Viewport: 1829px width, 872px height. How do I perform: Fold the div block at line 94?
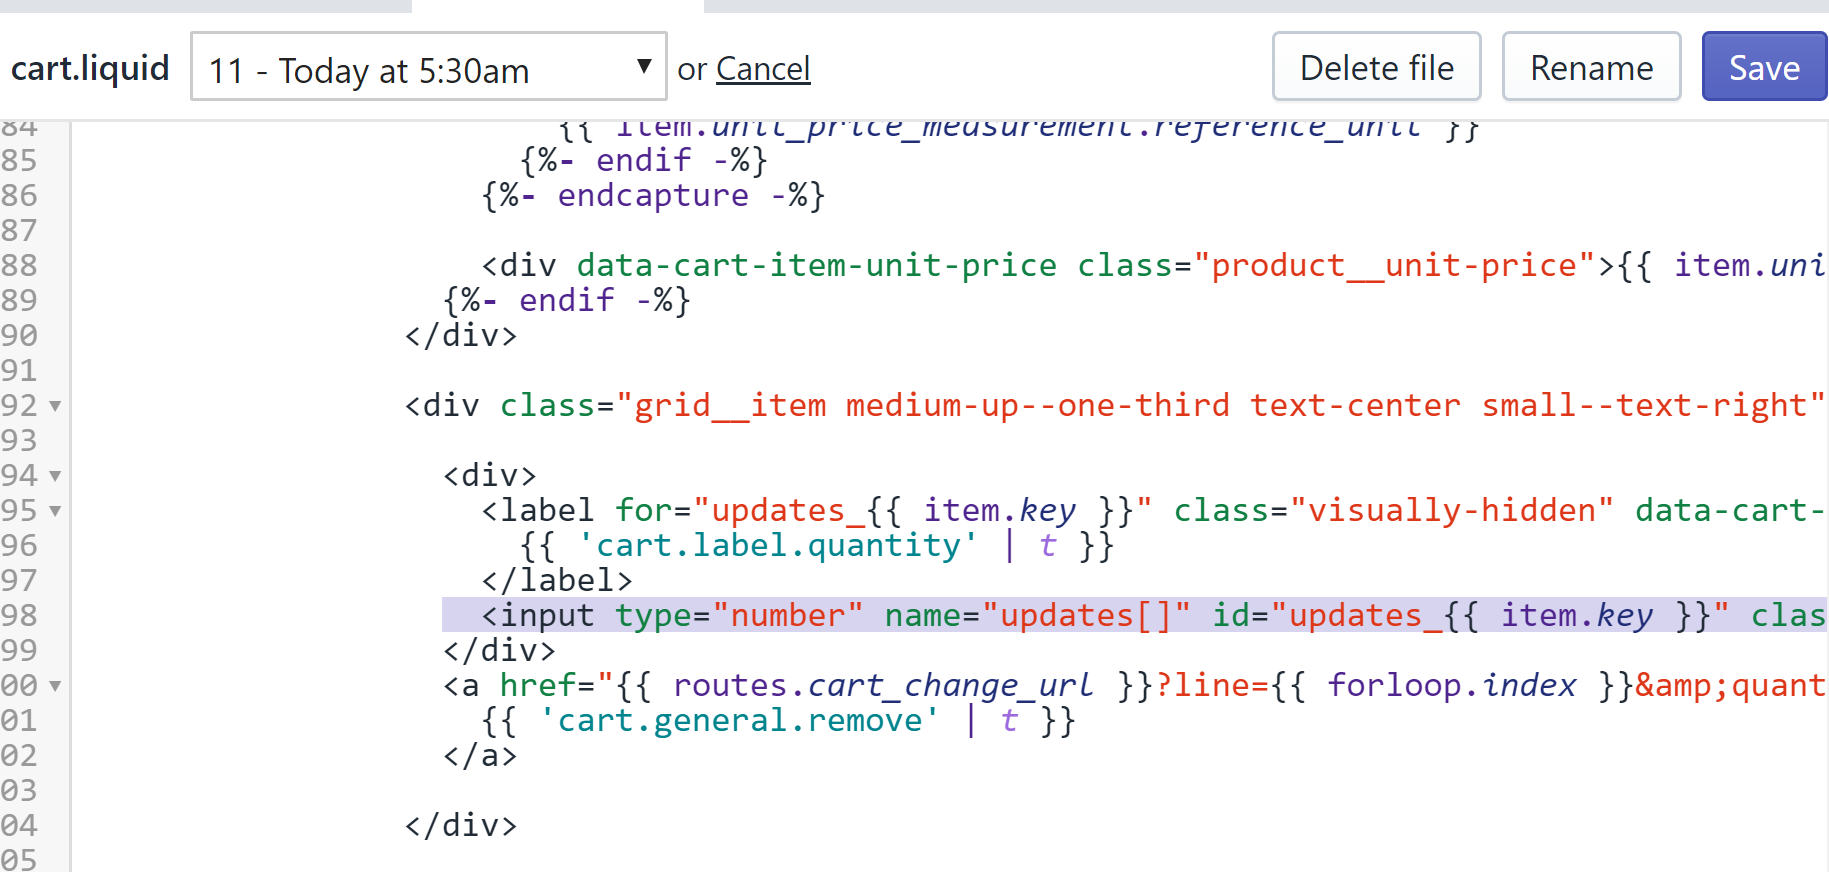point(56,476)
